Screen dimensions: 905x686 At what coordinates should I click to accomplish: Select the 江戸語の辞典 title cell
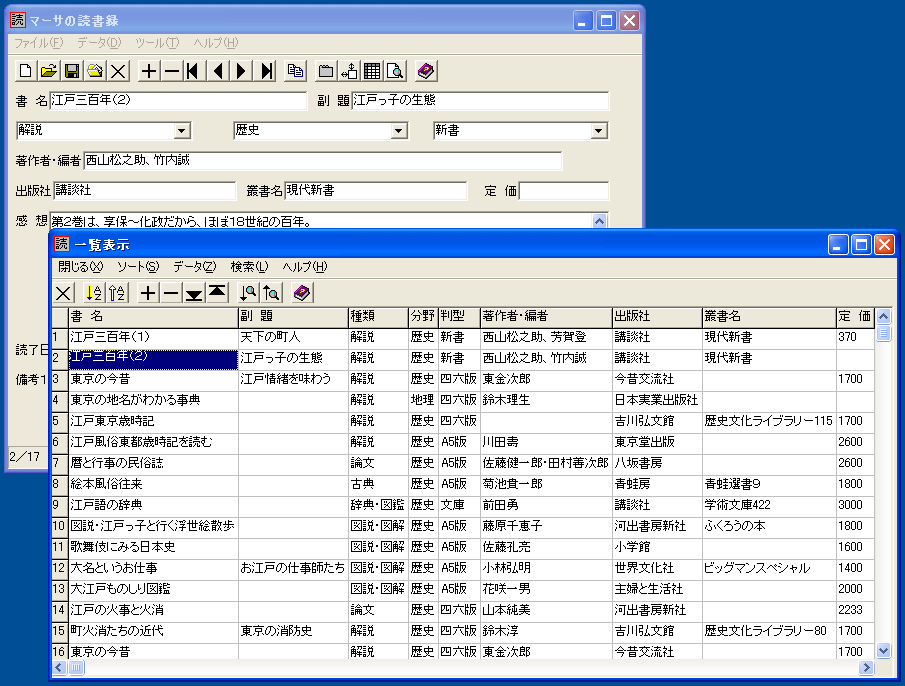153,505
